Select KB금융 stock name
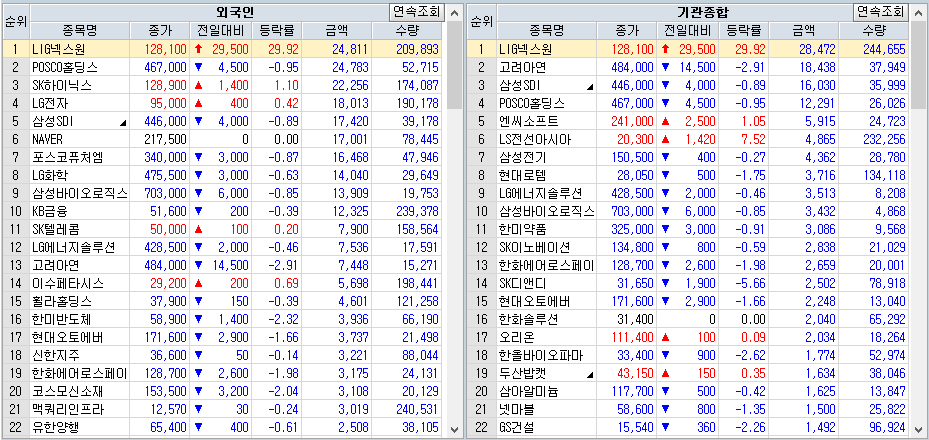This screenshot has height=440, width=929. pos(50,211)
